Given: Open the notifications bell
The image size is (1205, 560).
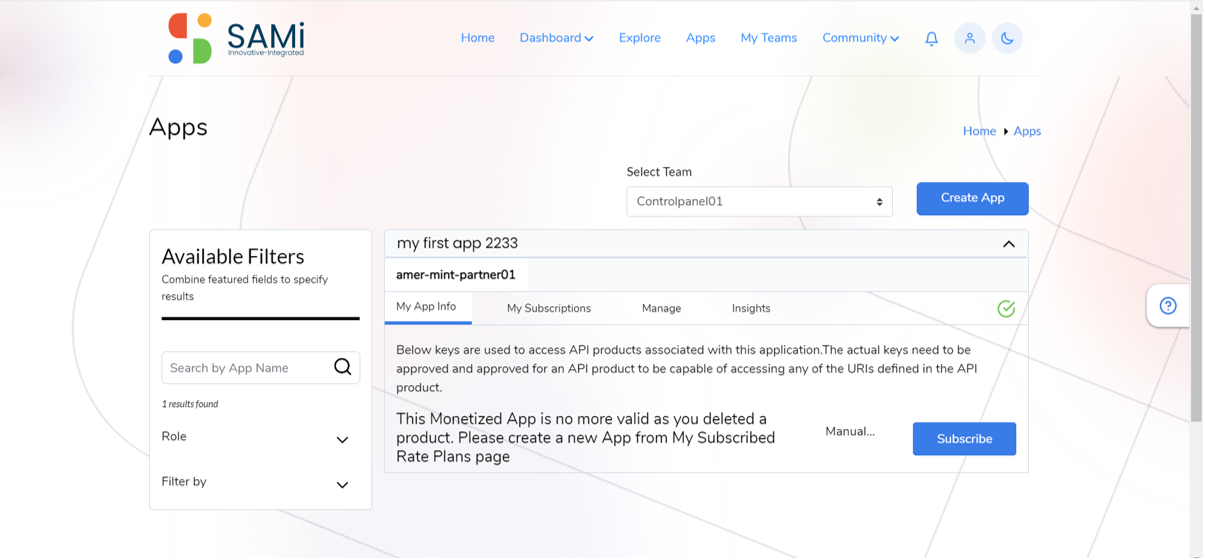Looking at the screenshot, I should 931,39.
